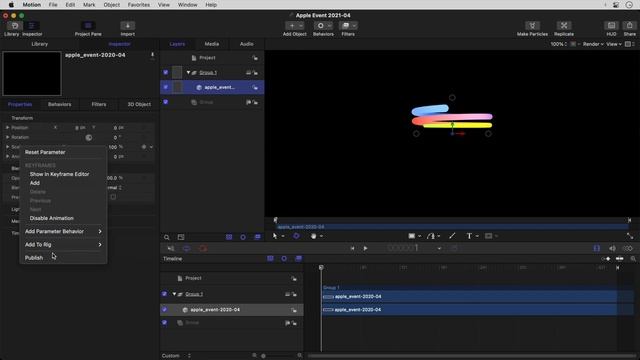Click the record animation button
640x360 pixels.
tap(203, 248)
